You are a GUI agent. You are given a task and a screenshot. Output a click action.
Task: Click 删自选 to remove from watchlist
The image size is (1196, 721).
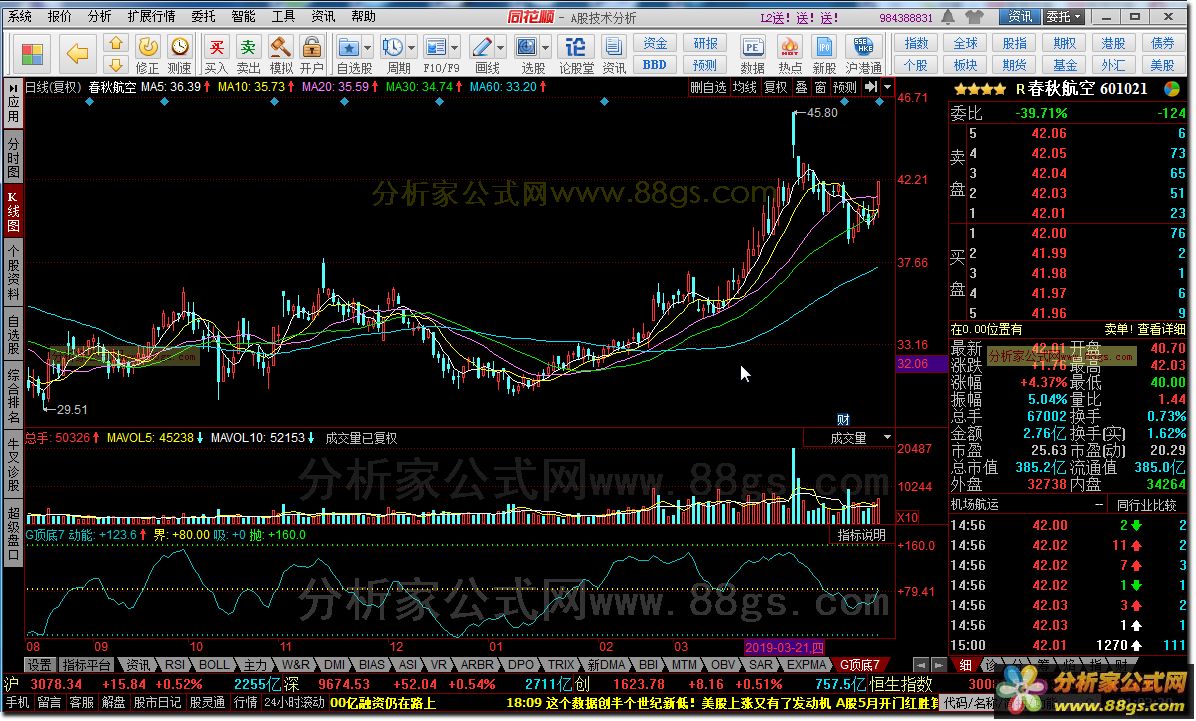click(x=708, y=88)
